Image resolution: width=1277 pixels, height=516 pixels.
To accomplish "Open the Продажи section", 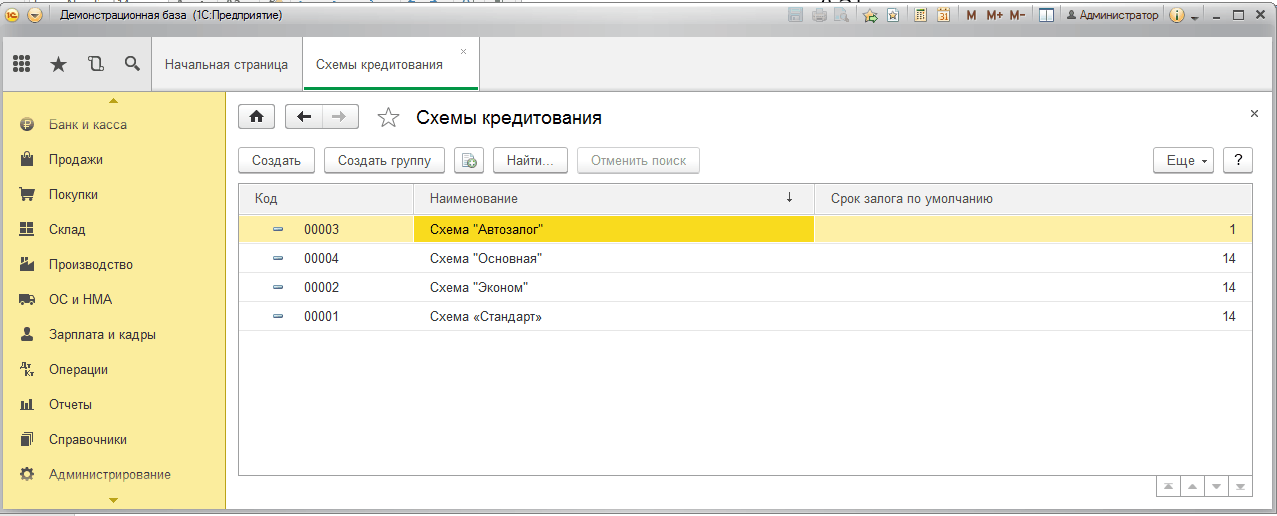I will [x=113, y=160].
